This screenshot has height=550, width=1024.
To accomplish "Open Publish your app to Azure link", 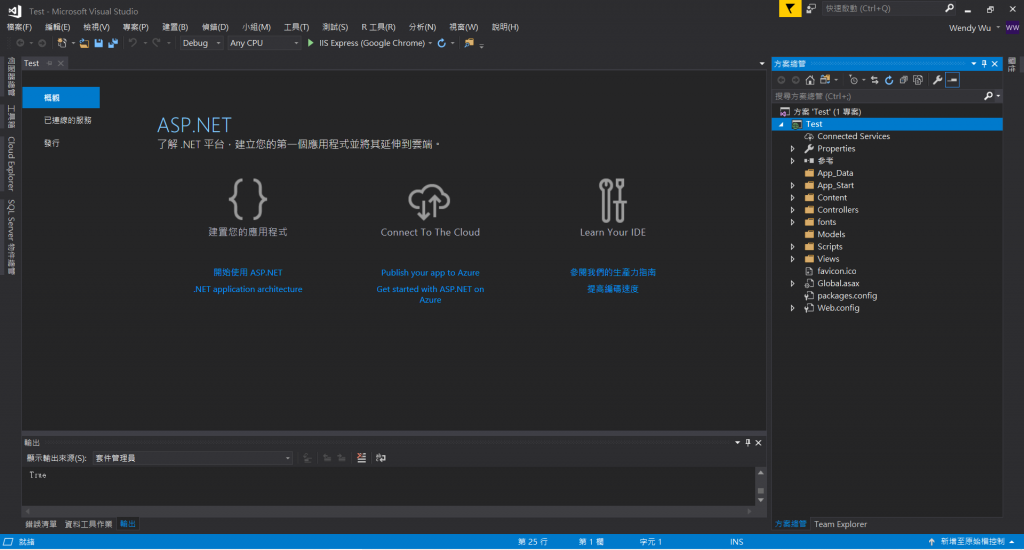I will 430,272.
